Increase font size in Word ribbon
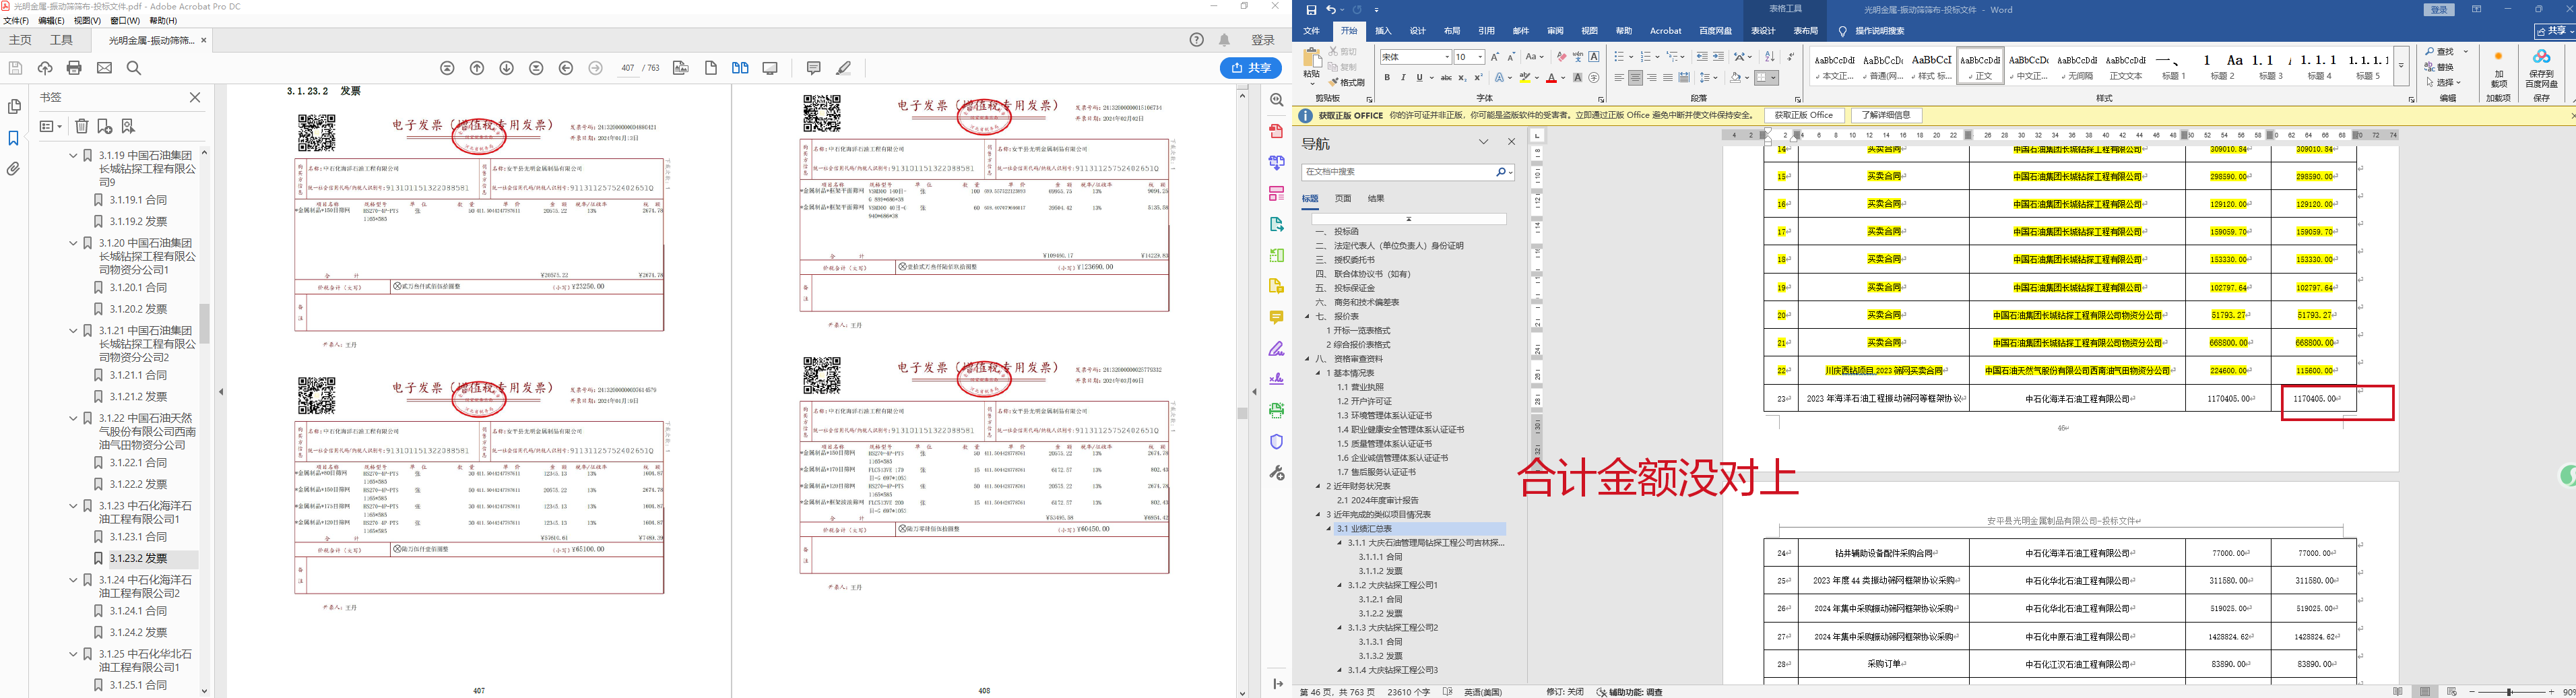The image size is (2576, 698). 1496,57
